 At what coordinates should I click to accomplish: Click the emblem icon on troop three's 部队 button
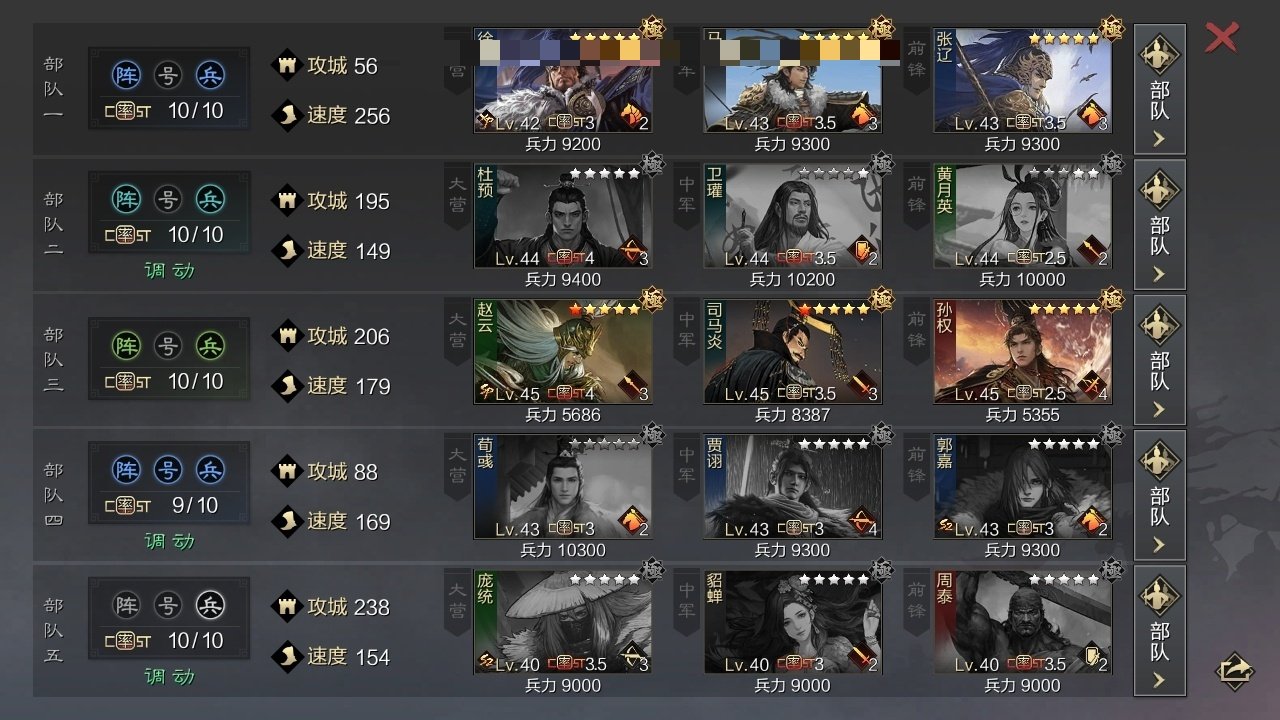pos(1159,323)
